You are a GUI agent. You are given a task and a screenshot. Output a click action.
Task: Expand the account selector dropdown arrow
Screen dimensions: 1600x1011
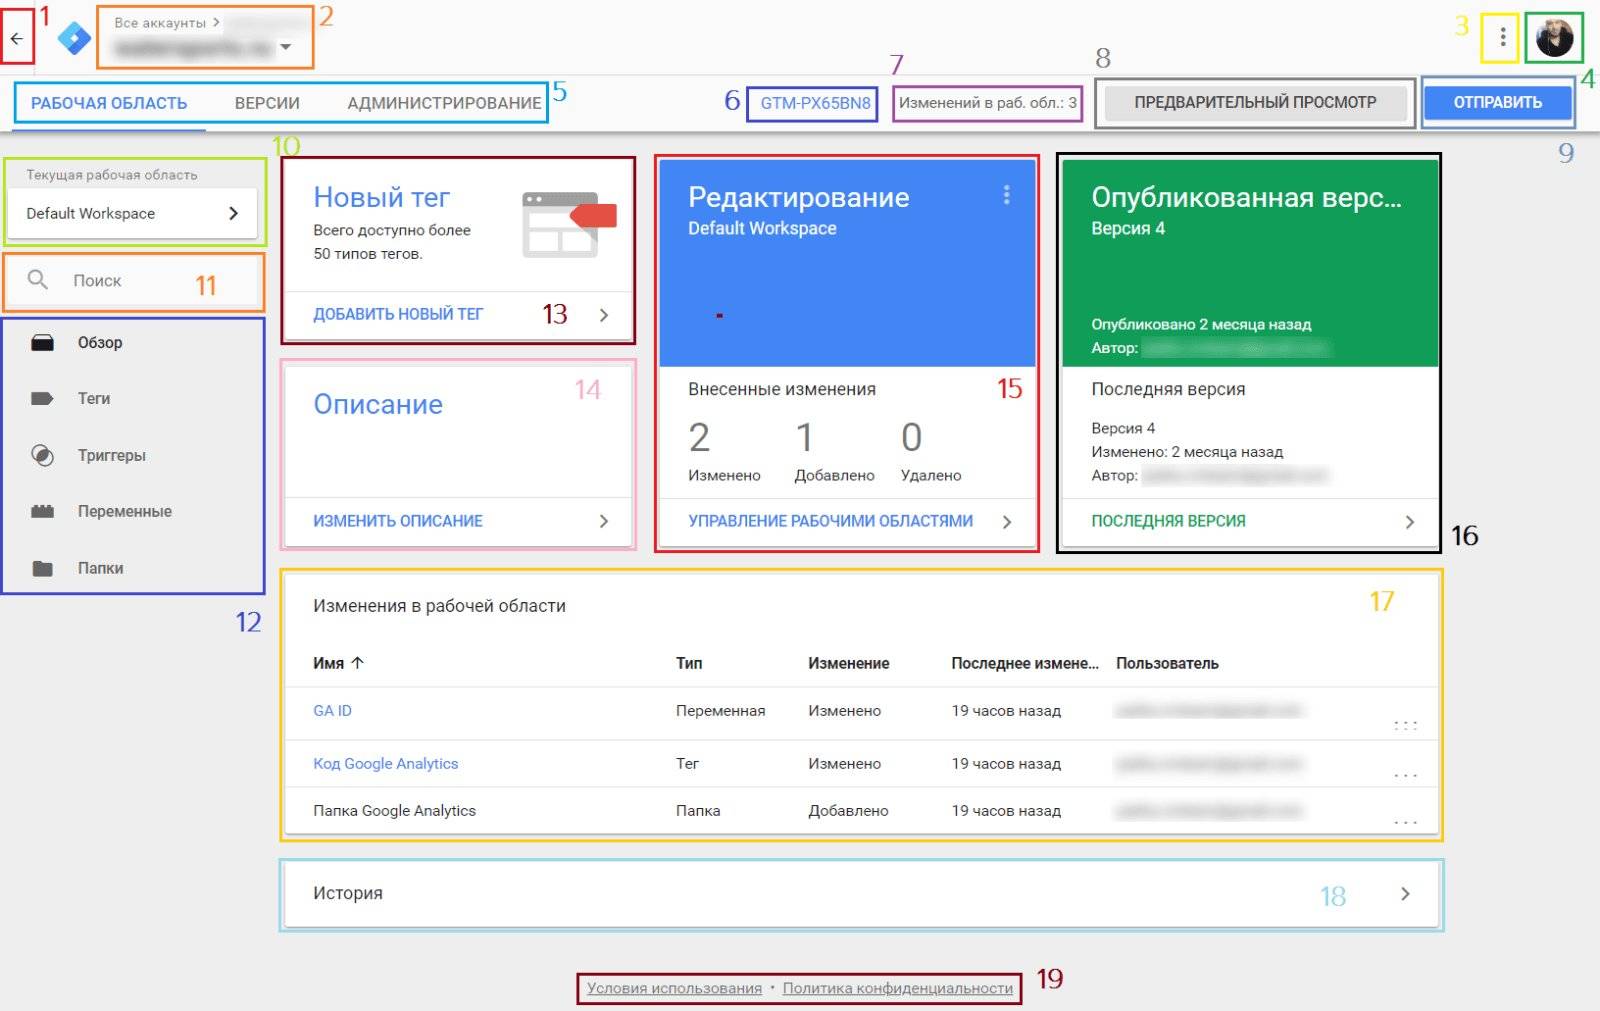click(x=286, y=47)
